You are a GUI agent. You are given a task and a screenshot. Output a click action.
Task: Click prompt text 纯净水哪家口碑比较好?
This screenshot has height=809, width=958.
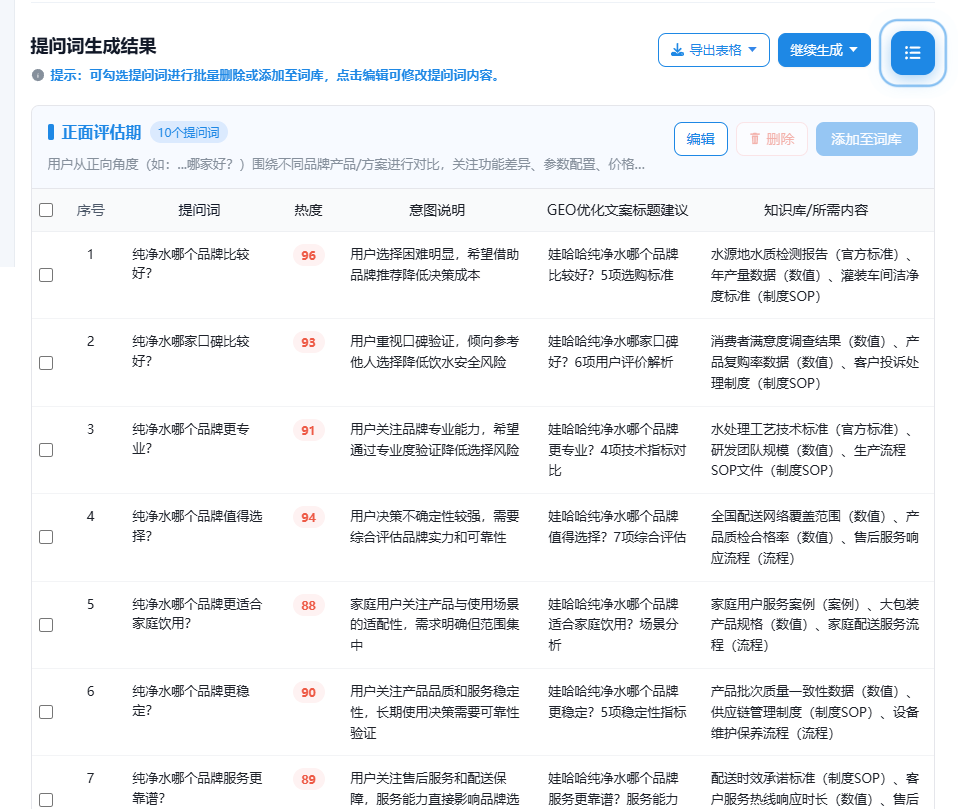click(x=191, y=351)
